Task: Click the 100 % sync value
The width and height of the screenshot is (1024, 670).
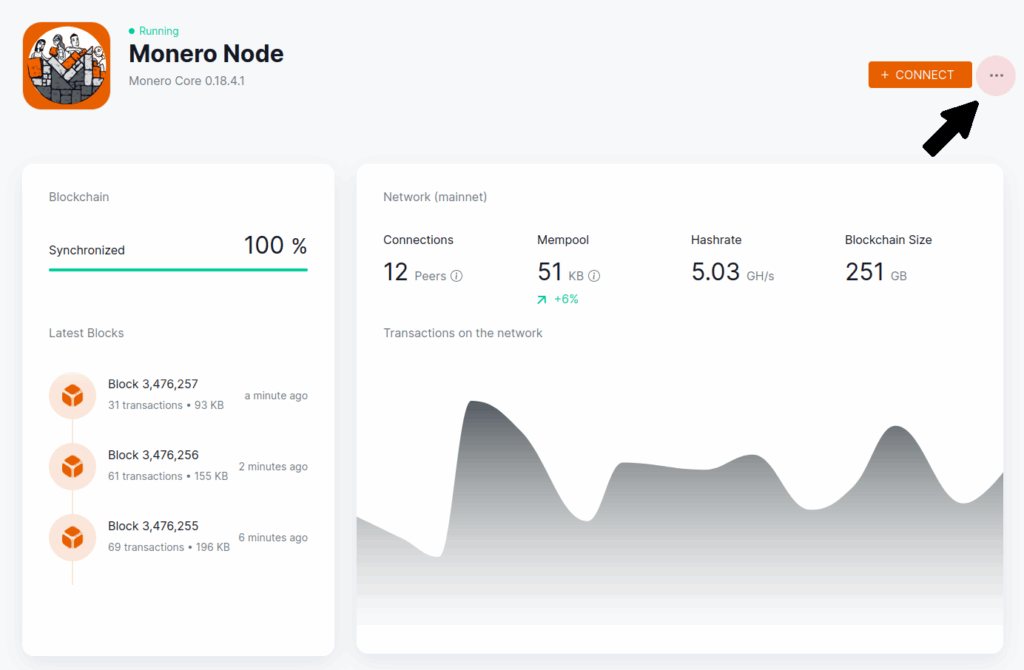Action: [275, 246]
